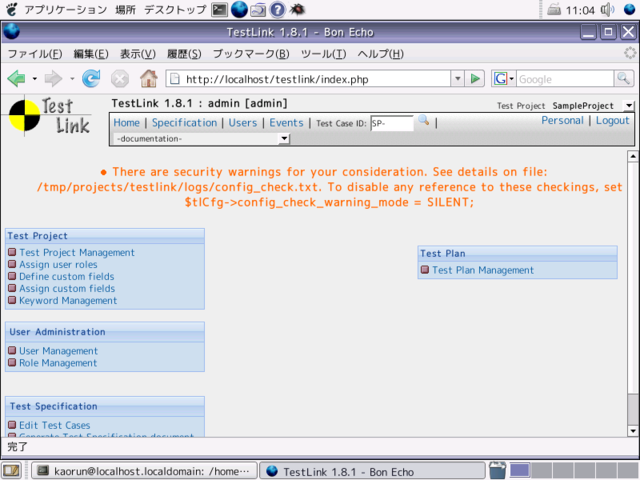
Task: Open Edit Test Cases
Action: (x=55, y=425)
